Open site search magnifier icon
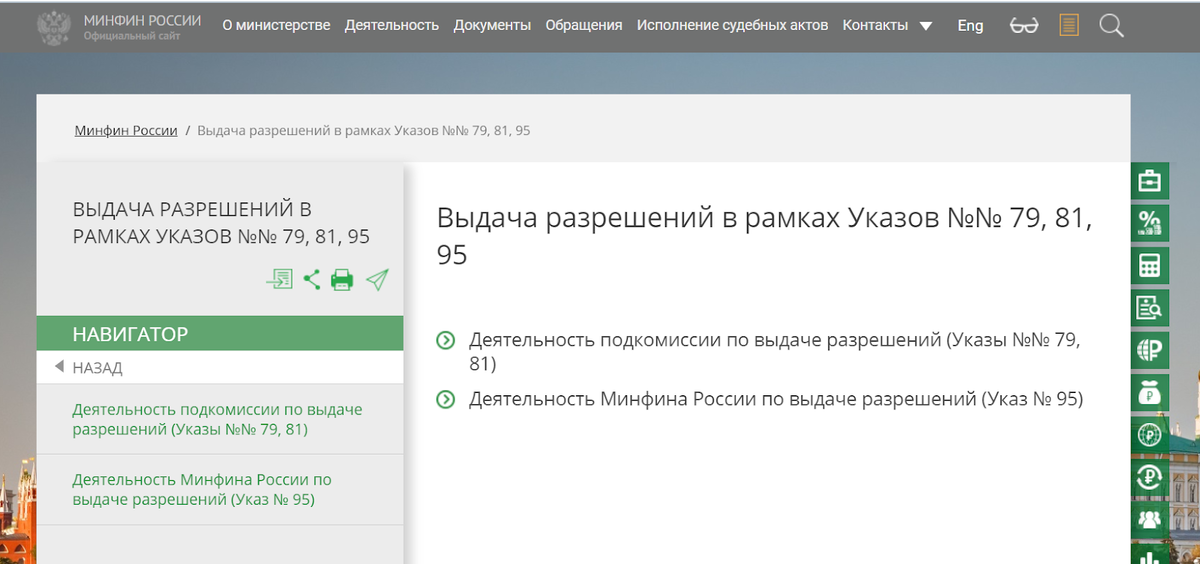 (1111, 26)
